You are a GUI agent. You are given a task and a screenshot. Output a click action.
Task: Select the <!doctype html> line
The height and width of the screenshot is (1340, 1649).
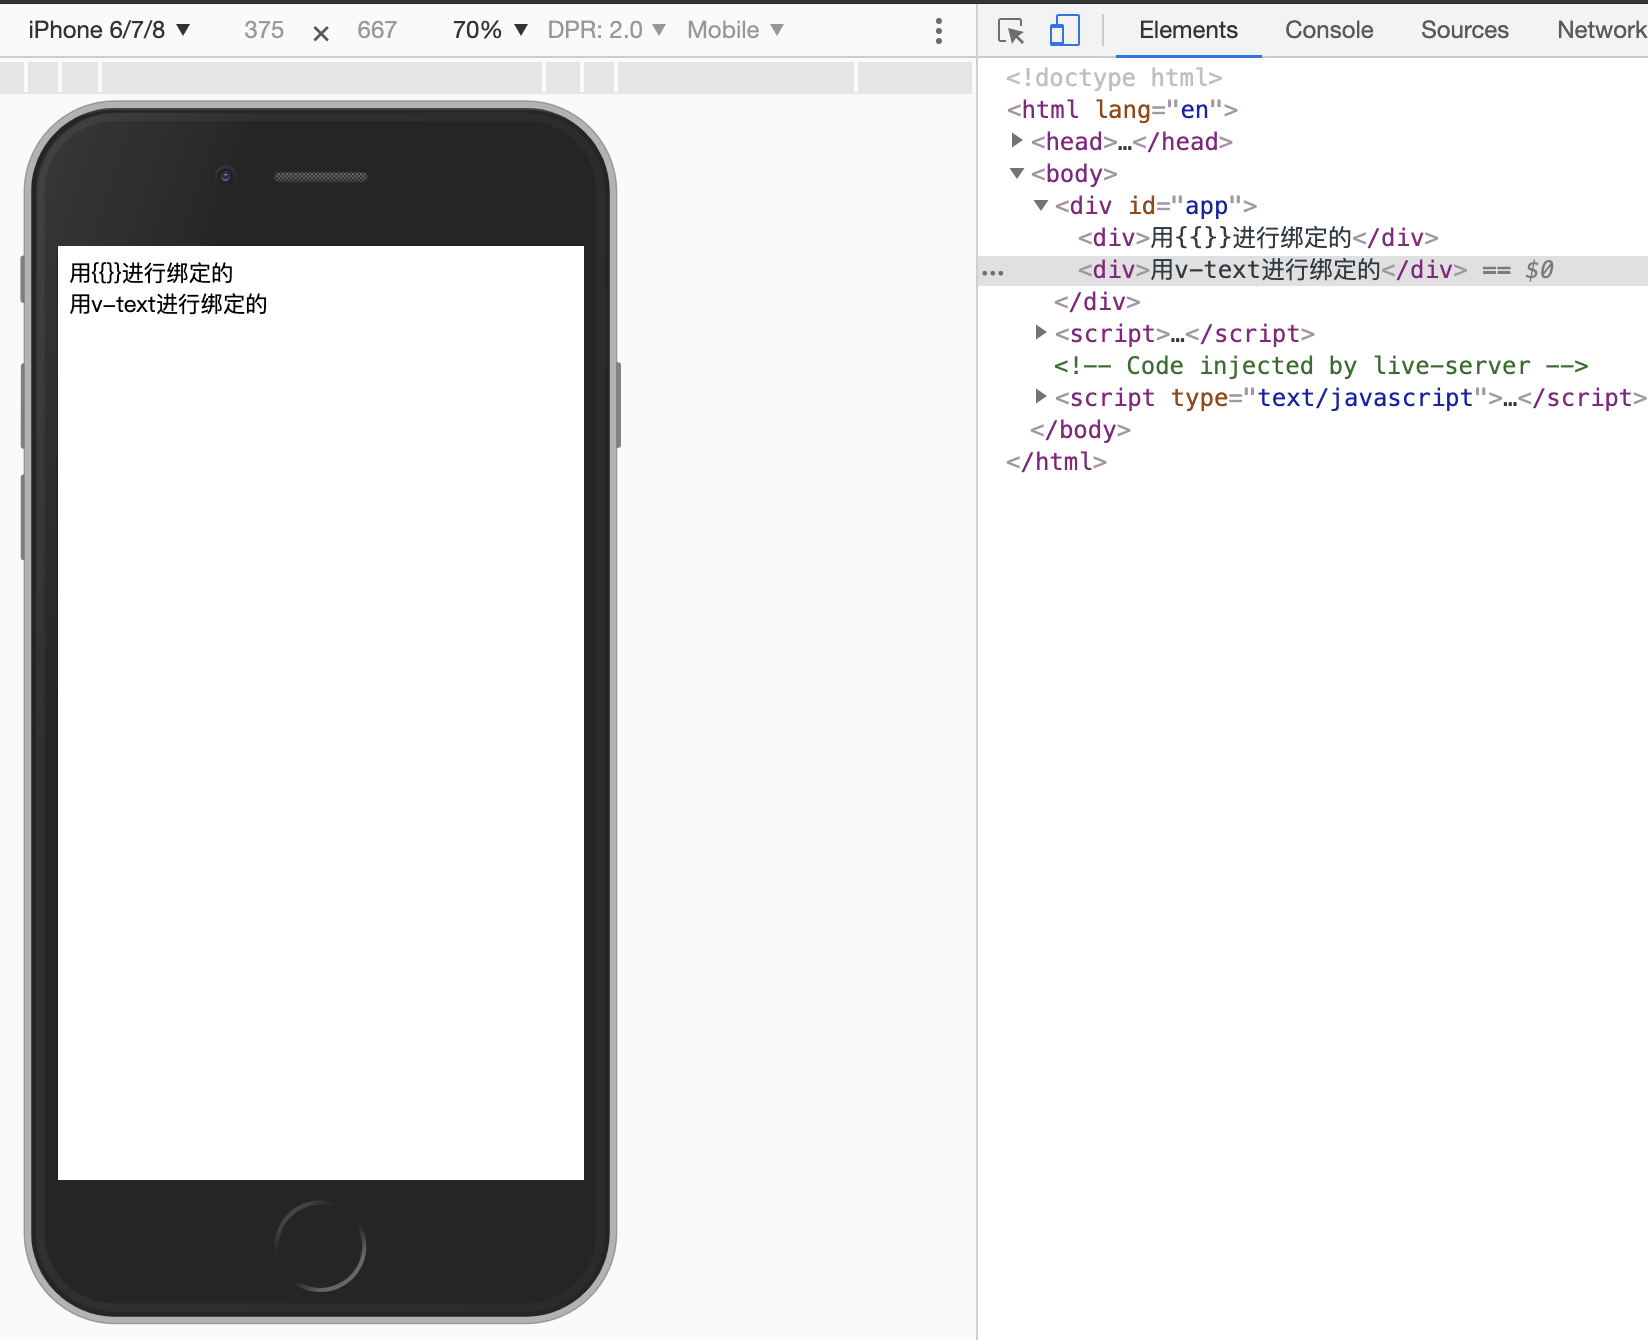coord(1114,77)
